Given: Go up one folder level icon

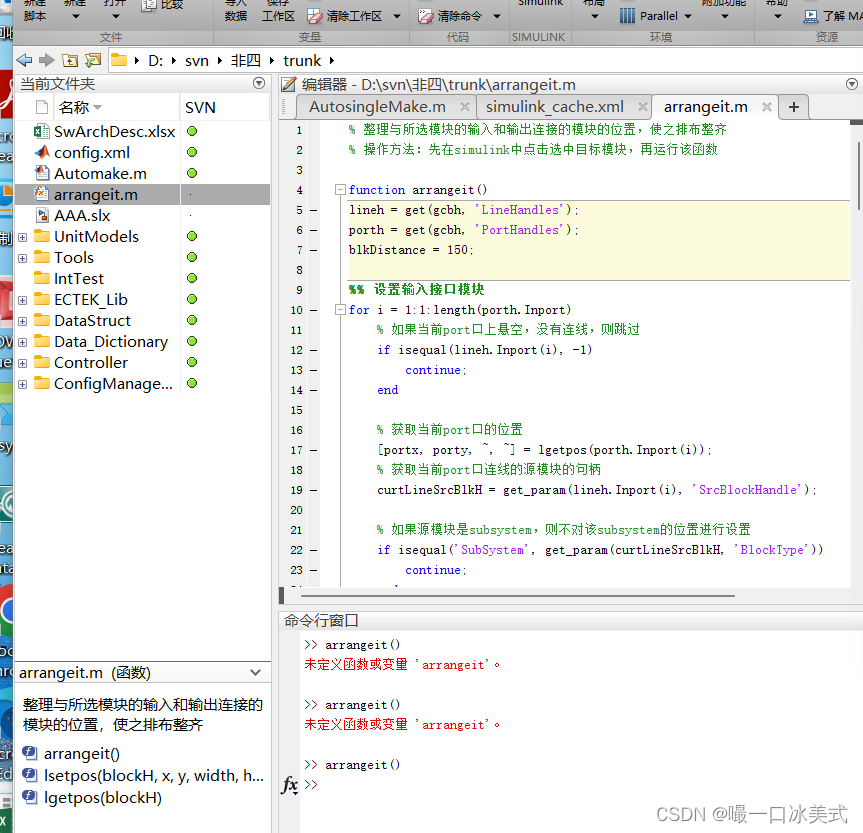Looking at the screenshot, I should point(70,60).
